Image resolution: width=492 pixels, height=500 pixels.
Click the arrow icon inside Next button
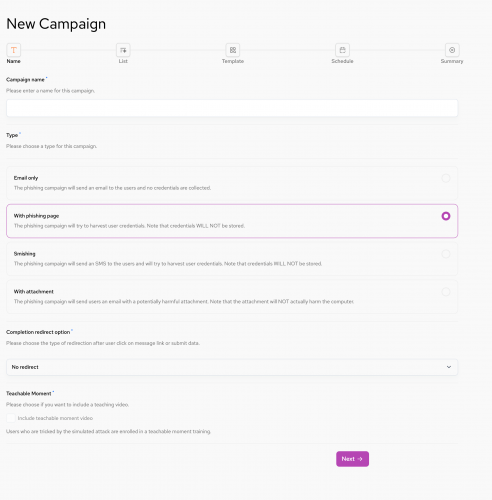360,459
